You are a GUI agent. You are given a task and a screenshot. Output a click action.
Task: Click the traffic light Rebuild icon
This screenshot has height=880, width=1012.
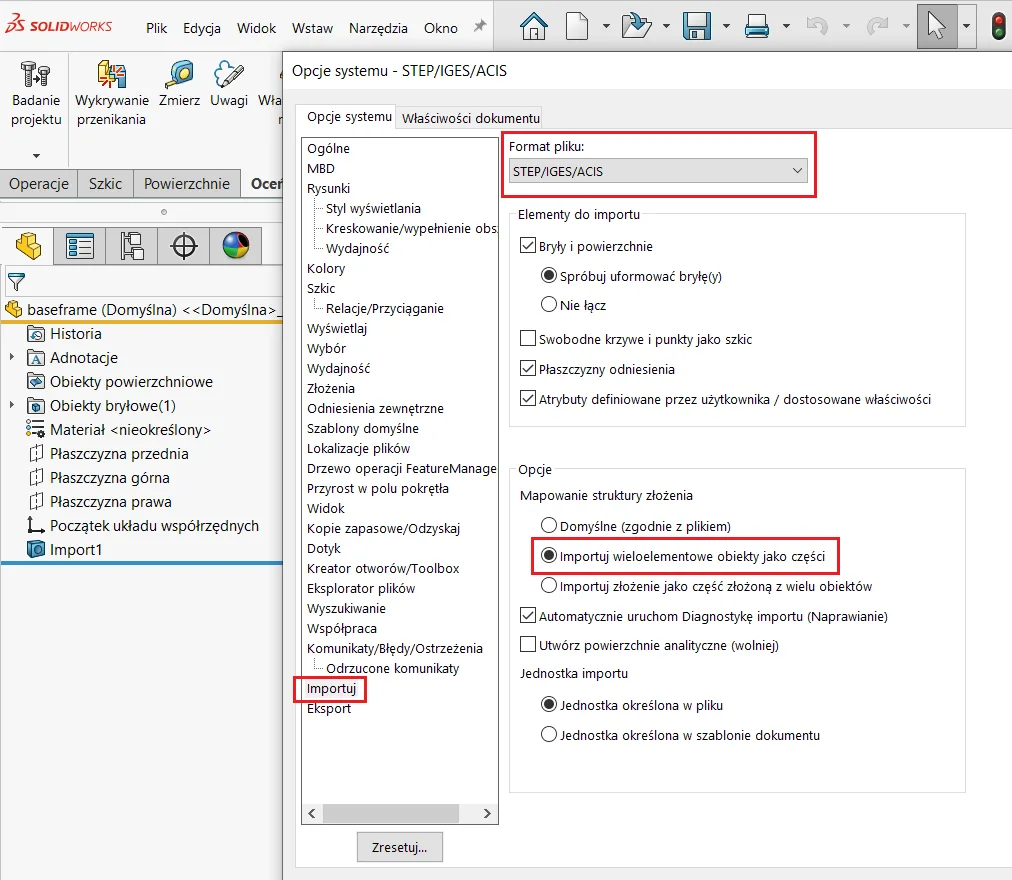[998, 26]
